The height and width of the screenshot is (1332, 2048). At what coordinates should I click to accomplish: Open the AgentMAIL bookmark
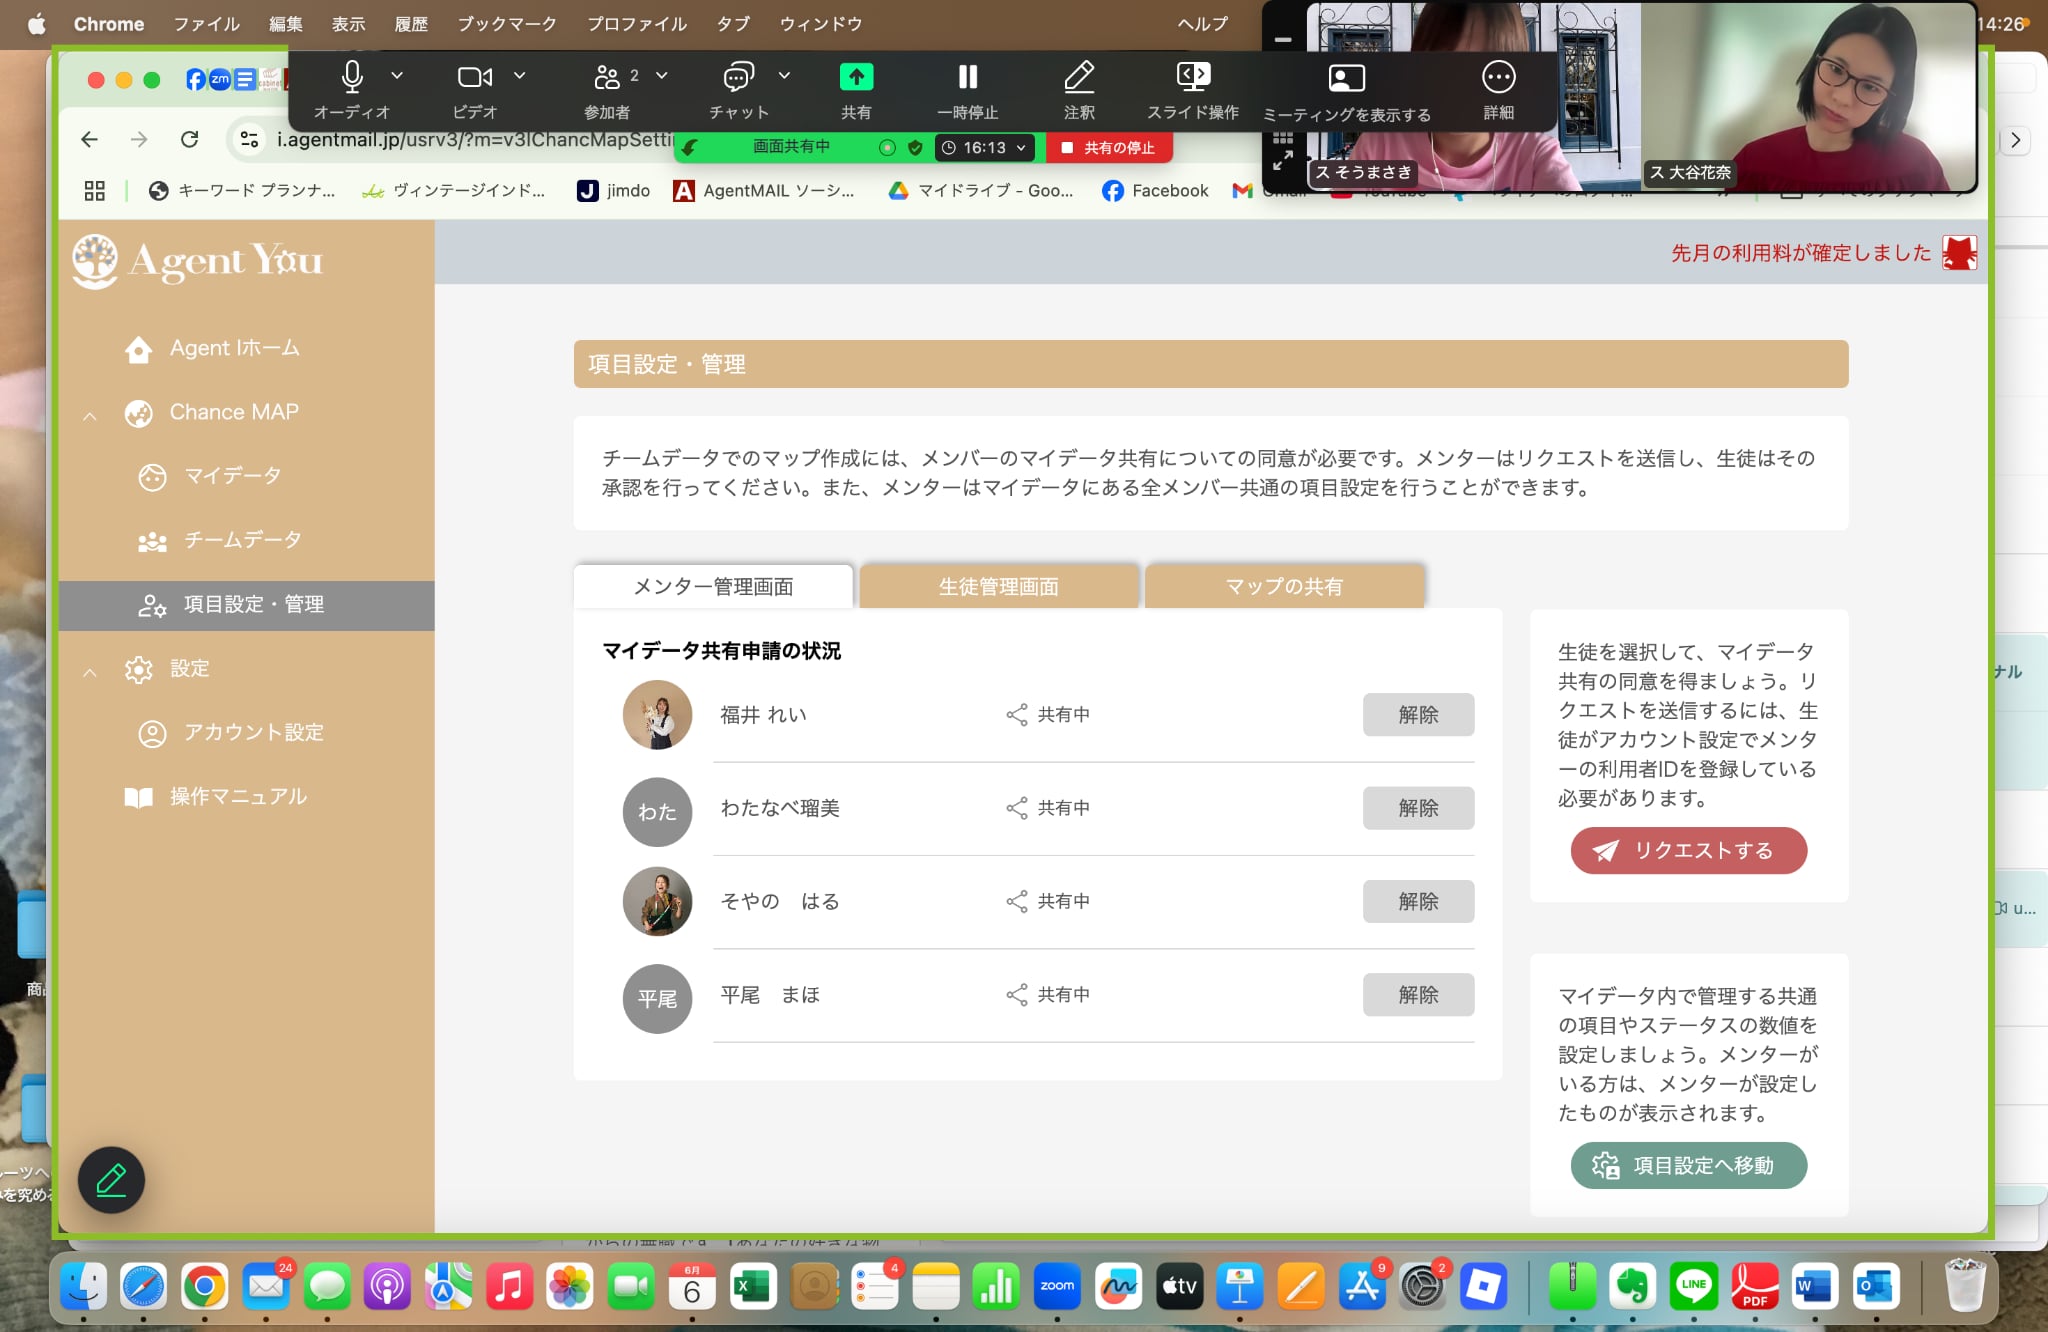tap(764, 191)
